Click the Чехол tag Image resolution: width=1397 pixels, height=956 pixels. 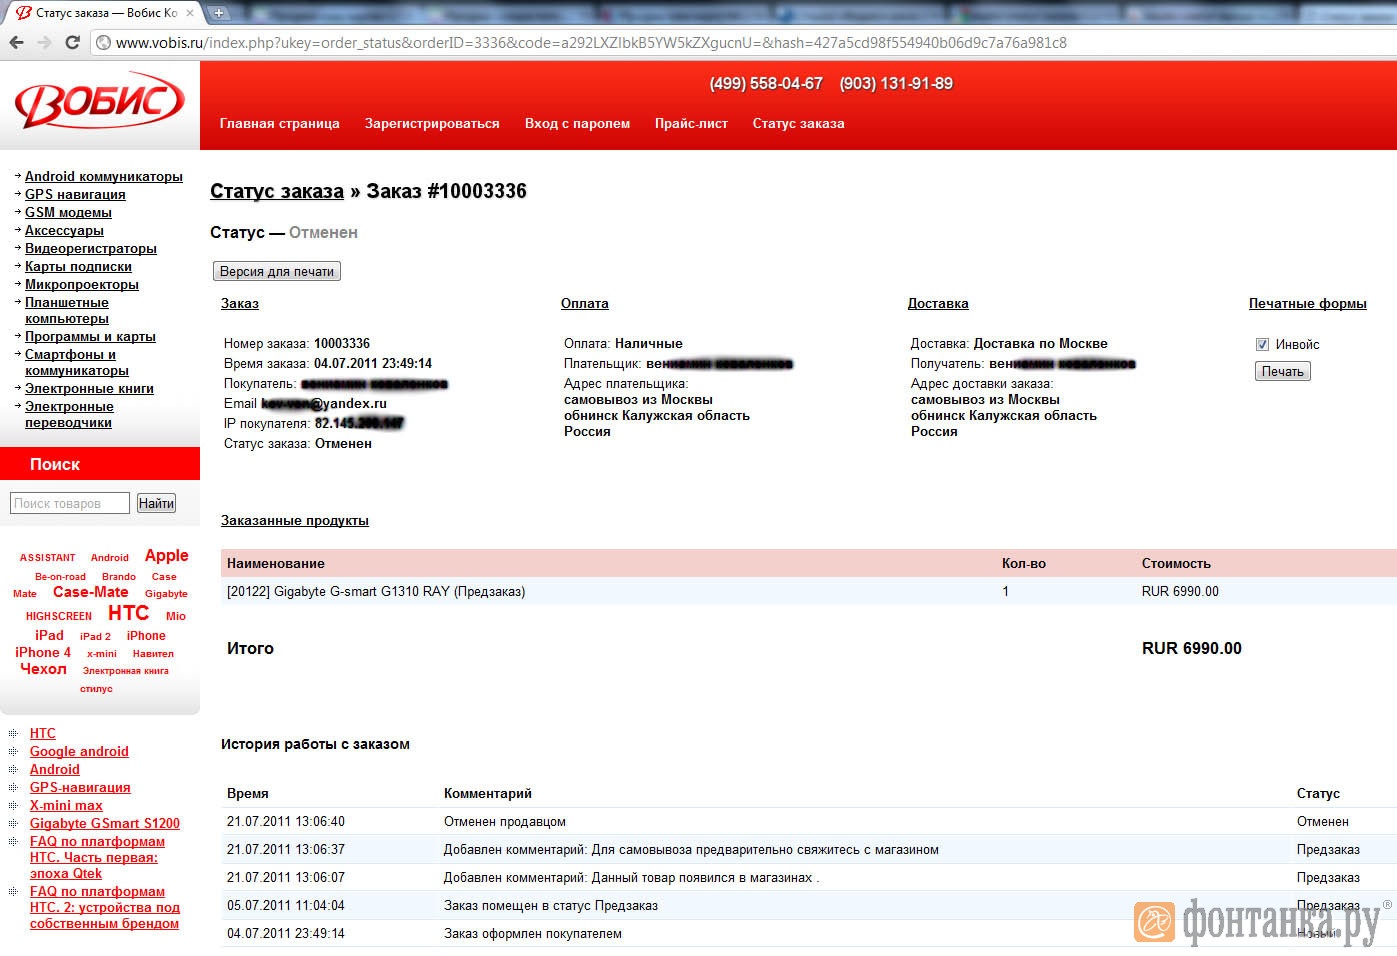tap(43, 669)
